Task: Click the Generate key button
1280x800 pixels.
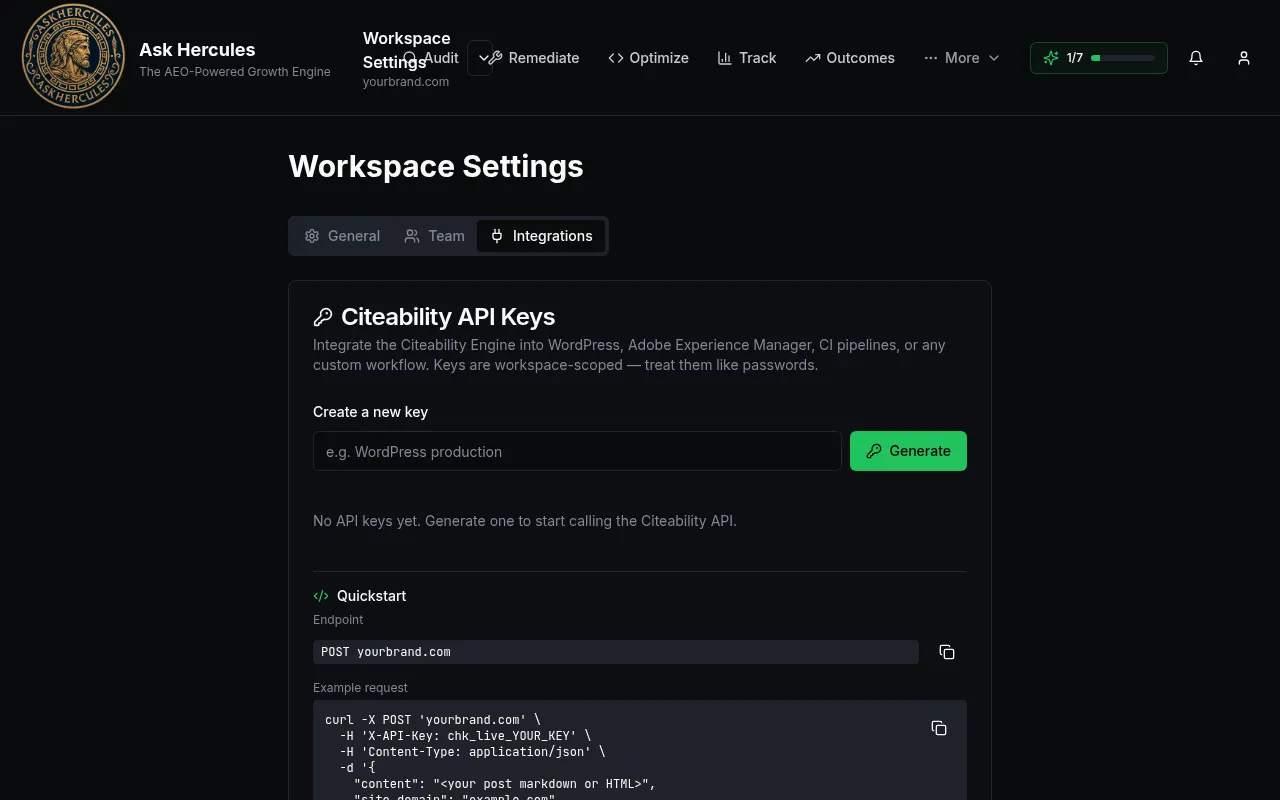Action: pyautogui.click(x=908, y=451)
